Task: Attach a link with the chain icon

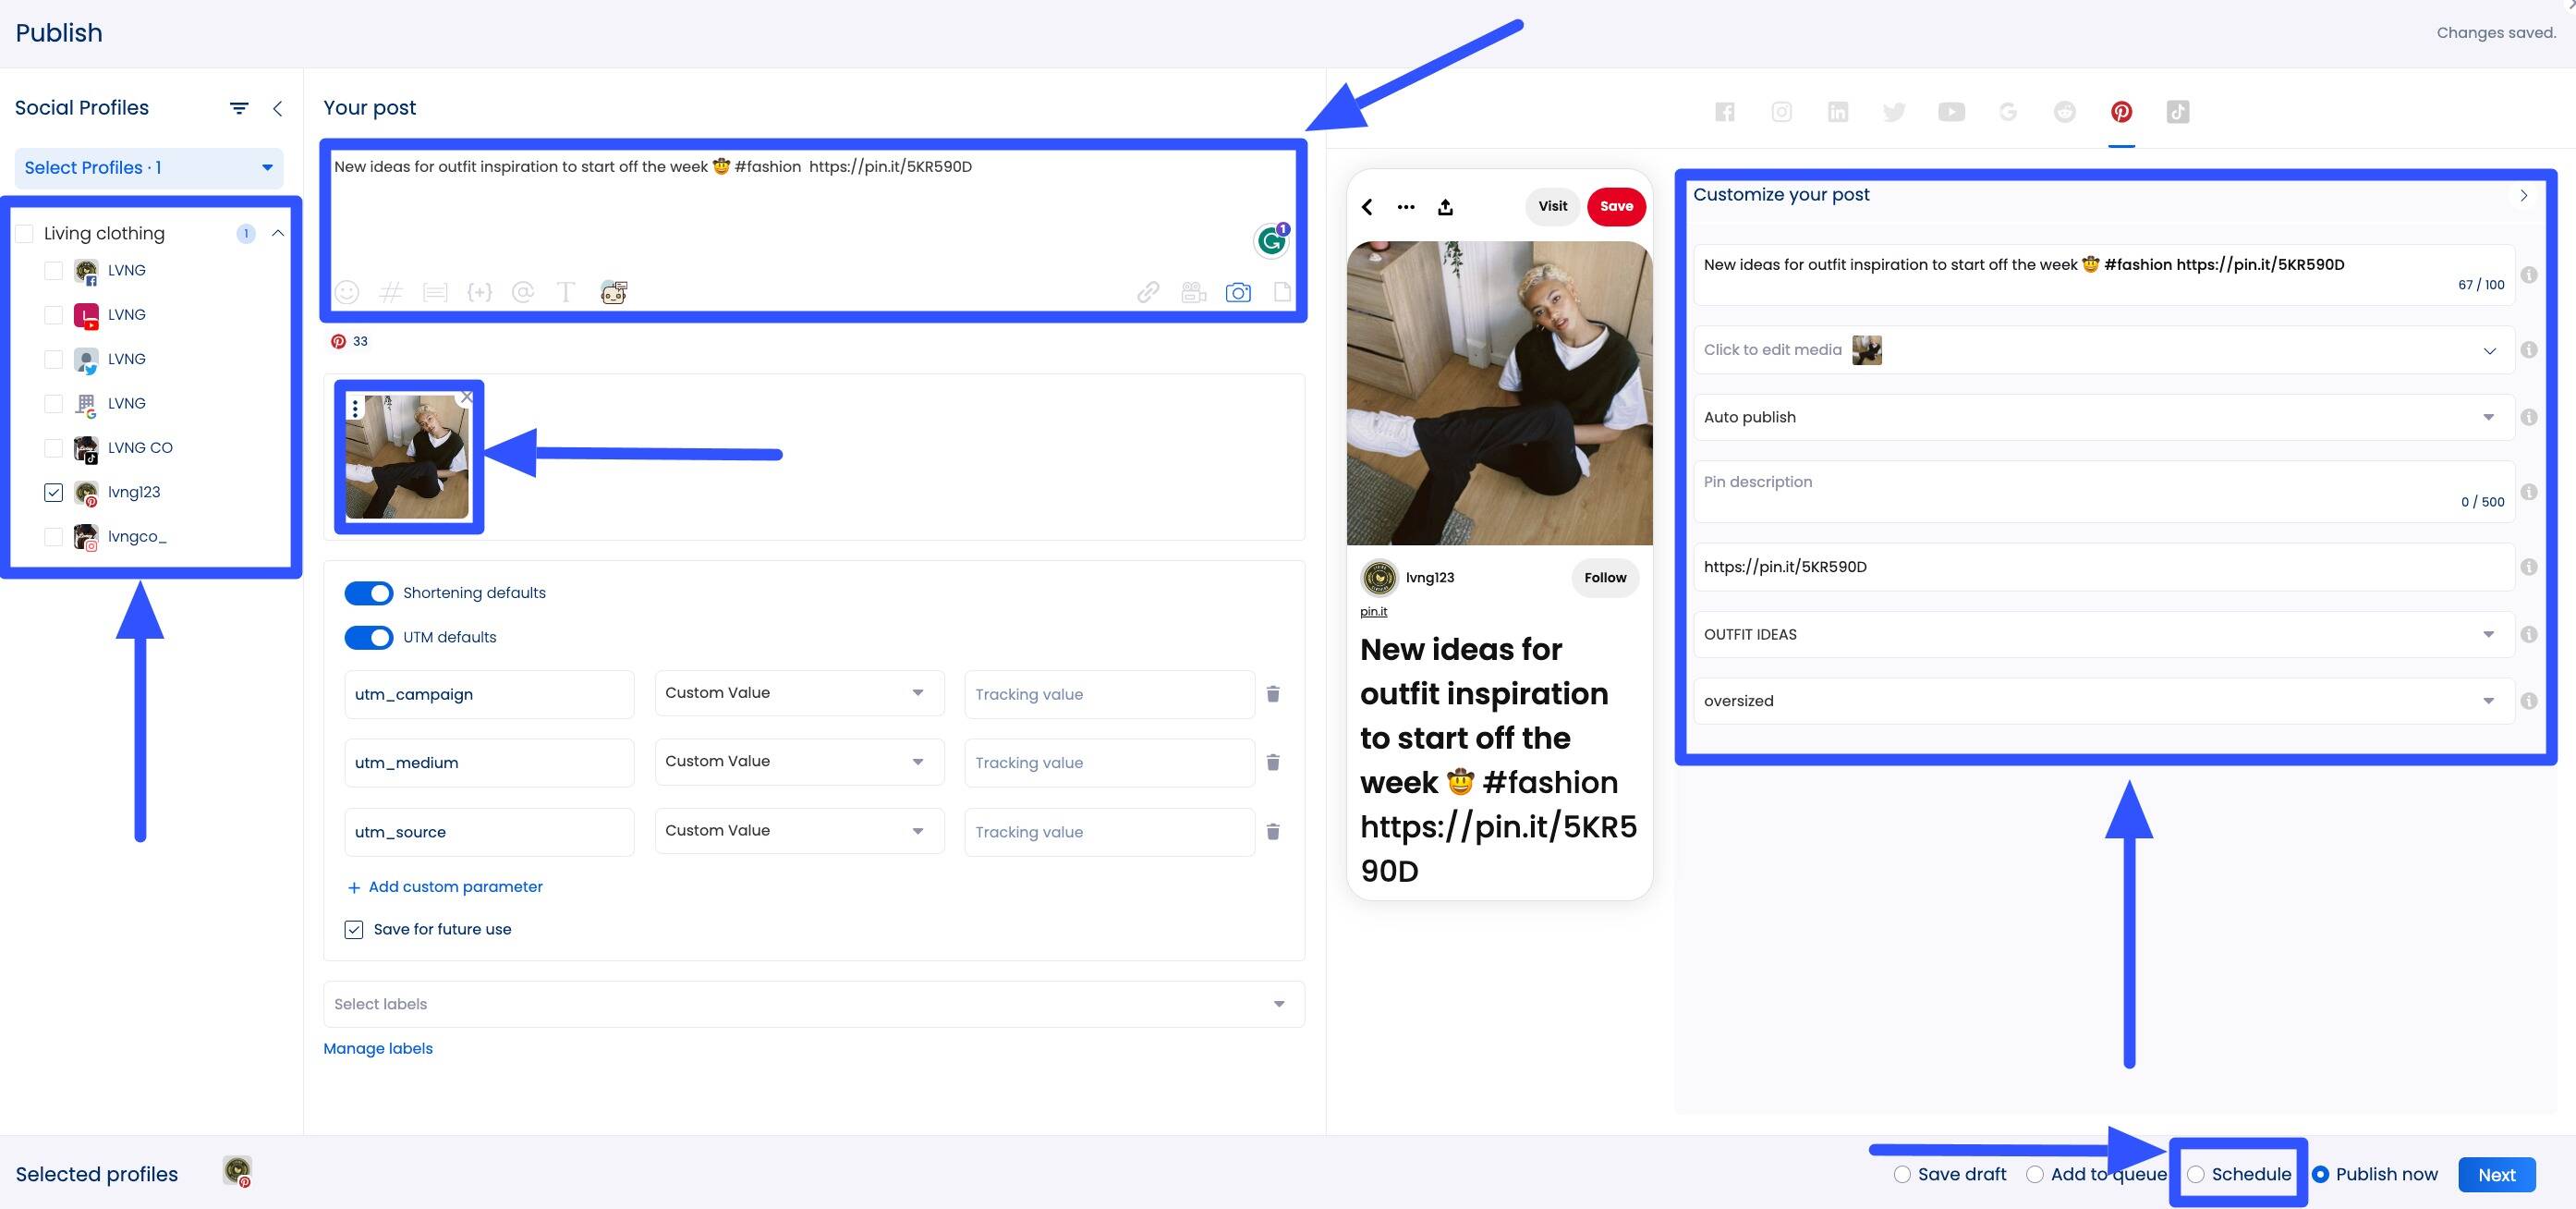Action: pyautogui.click(x=1147, y=292)
